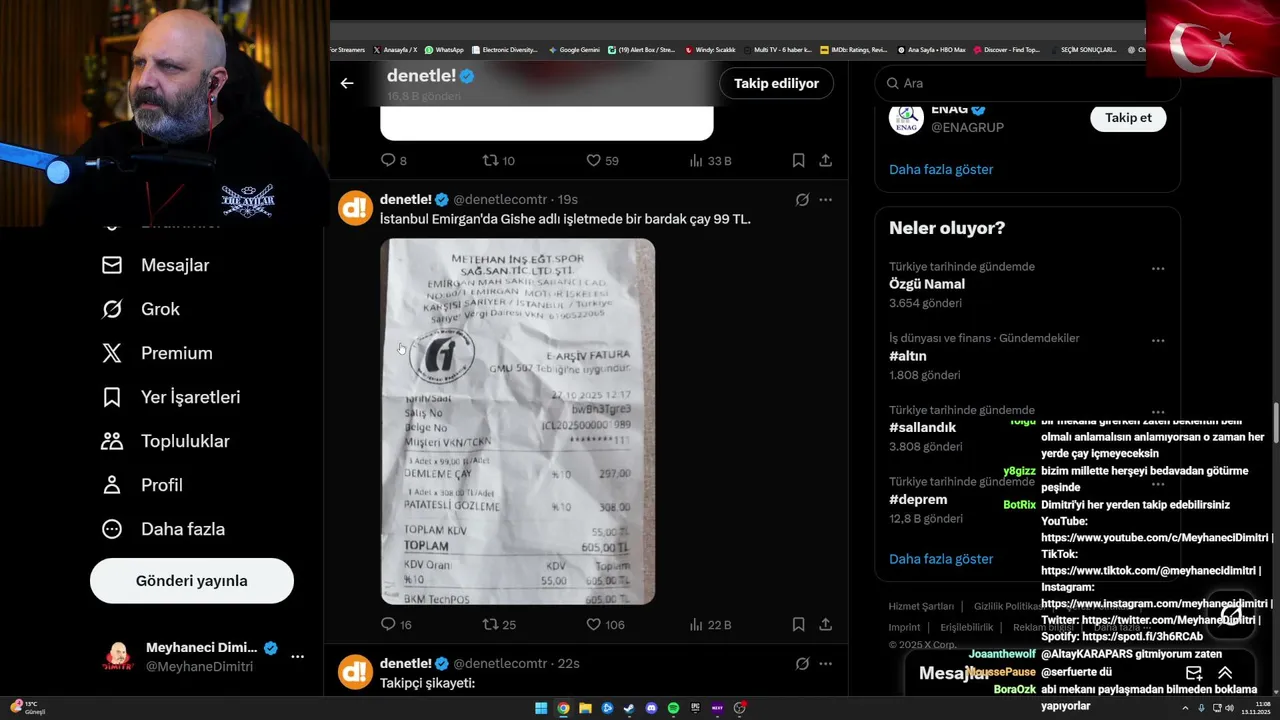Viewport: 1280px width, 720px height.
Task: Open Chrome from the taskbar
Action: [563, 708]
